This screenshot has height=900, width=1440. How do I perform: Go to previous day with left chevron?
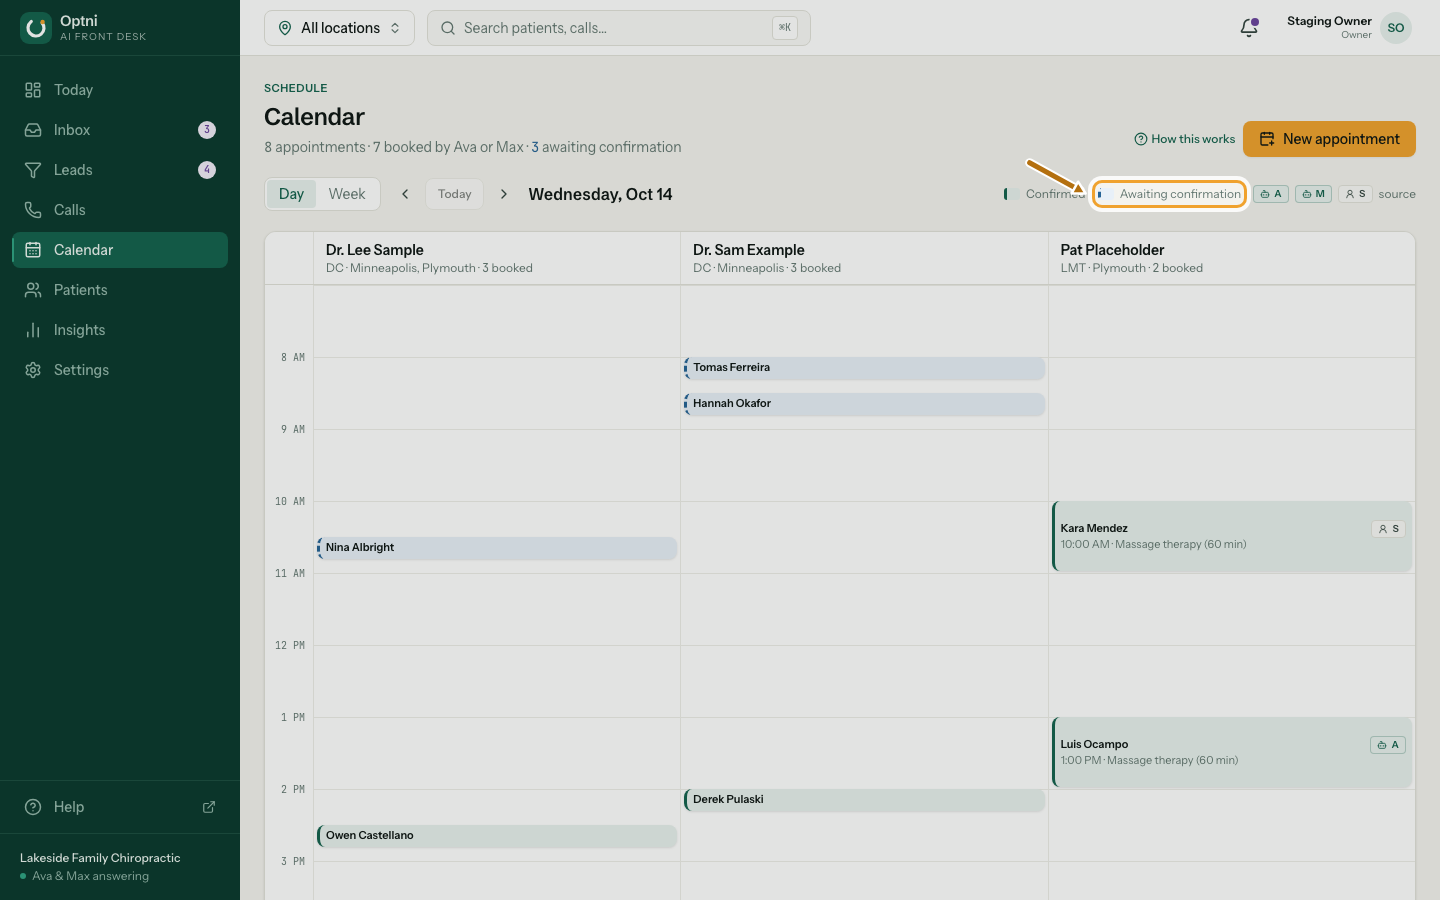405,194
